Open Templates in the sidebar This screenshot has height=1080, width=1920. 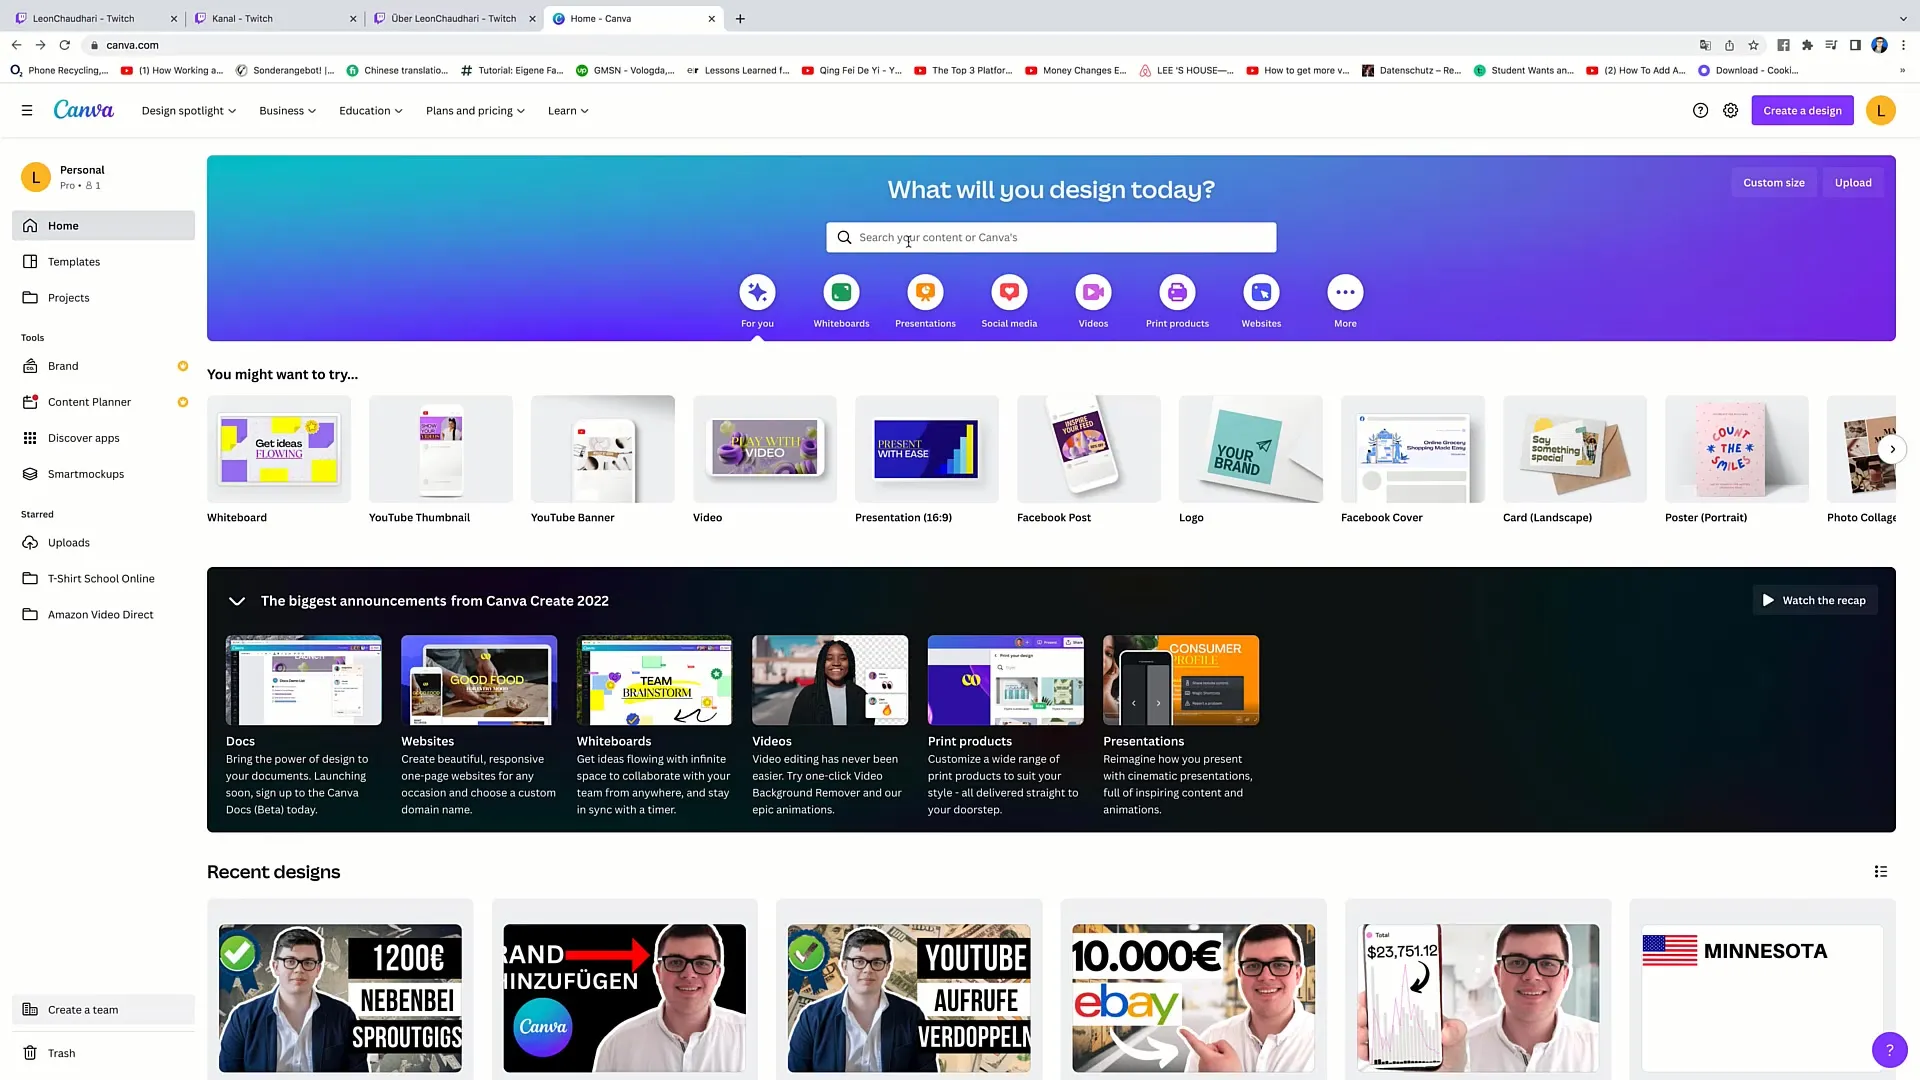(103, 262)
